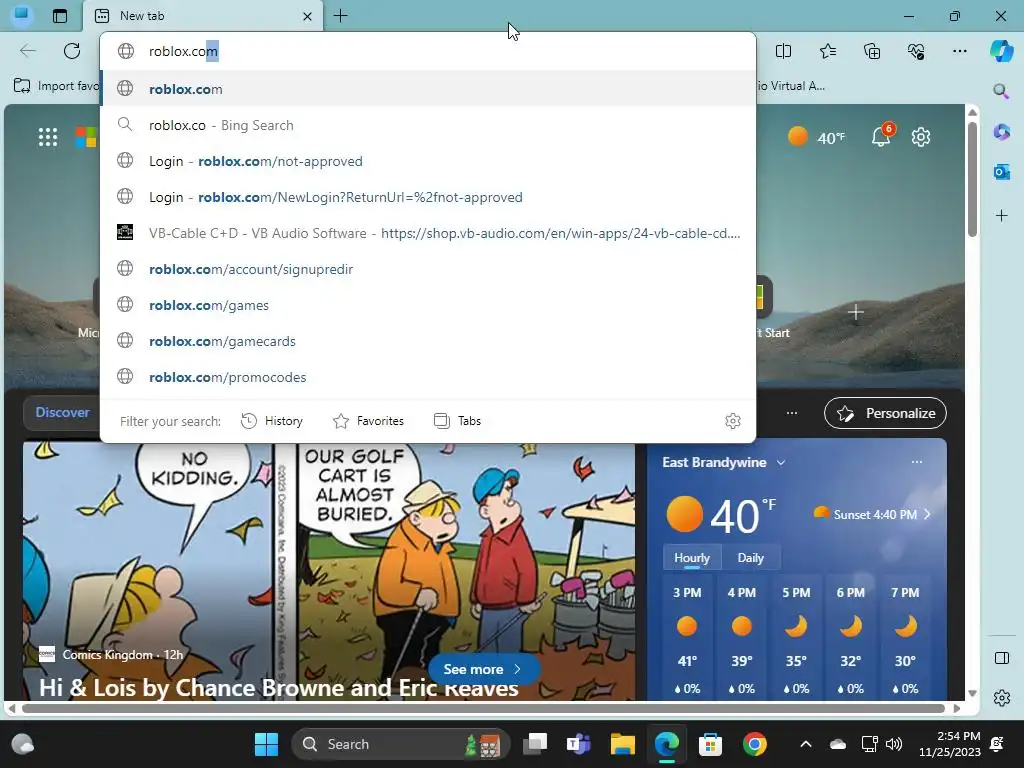Click the address bar containing roblox.com
The width and height of the screenshot is (1024, 768).
pyautogui.click(x=428, y=51)
